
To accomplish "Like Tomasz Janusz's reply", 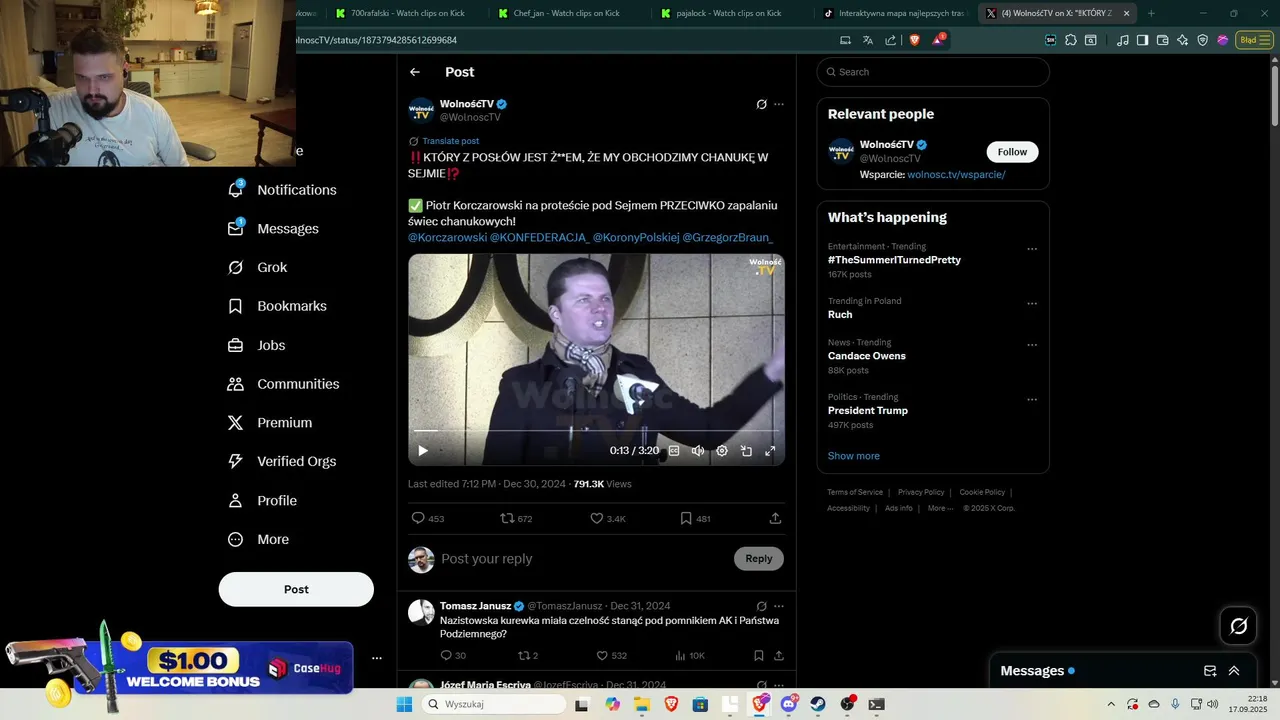I will (x=602, y=656).
